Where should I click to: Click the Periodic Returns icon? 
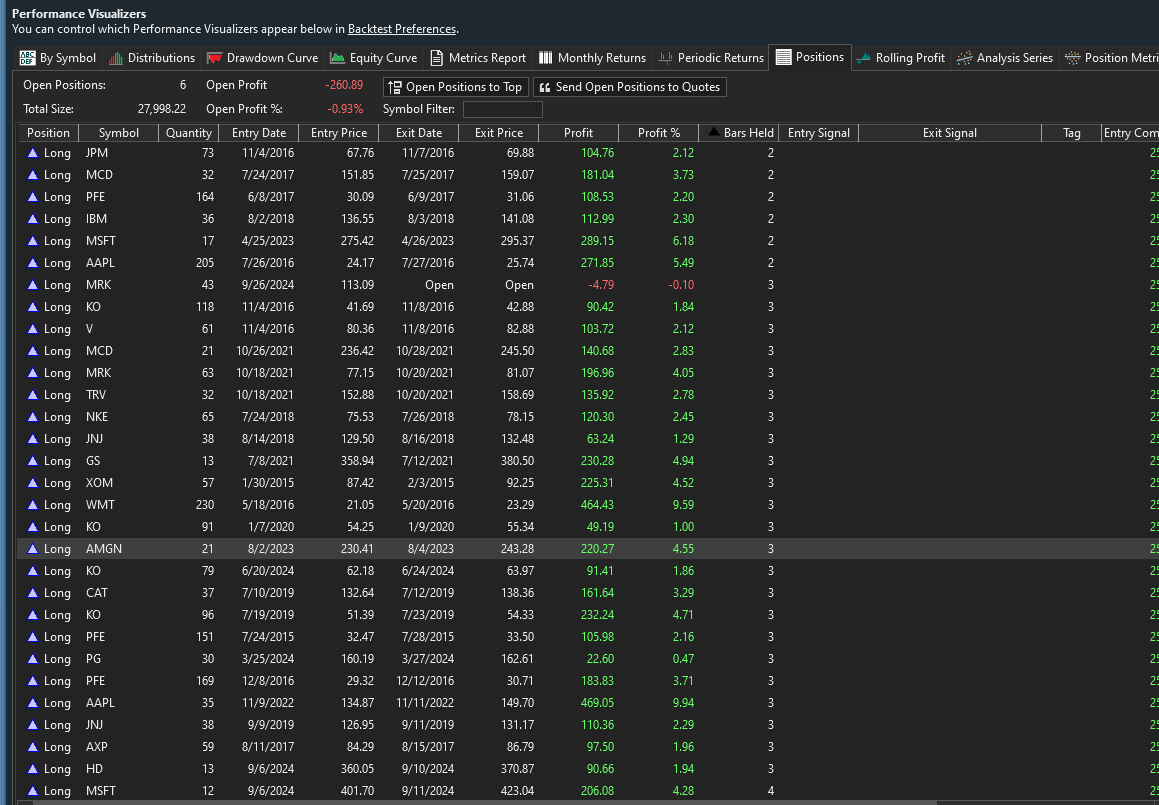pos(665,58)
